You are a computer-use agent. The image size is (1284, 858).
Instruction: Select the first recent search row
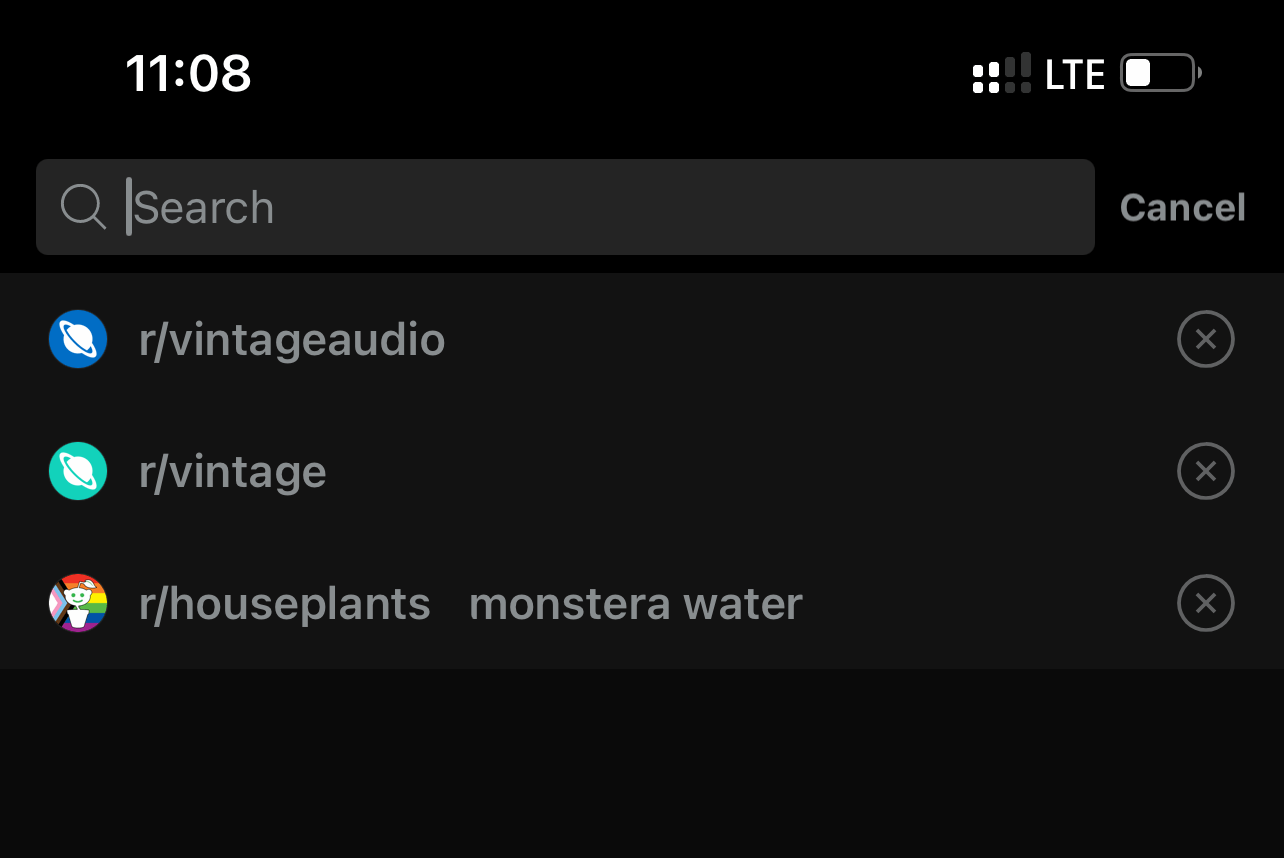pyautogui.click(x=600, y=339)
